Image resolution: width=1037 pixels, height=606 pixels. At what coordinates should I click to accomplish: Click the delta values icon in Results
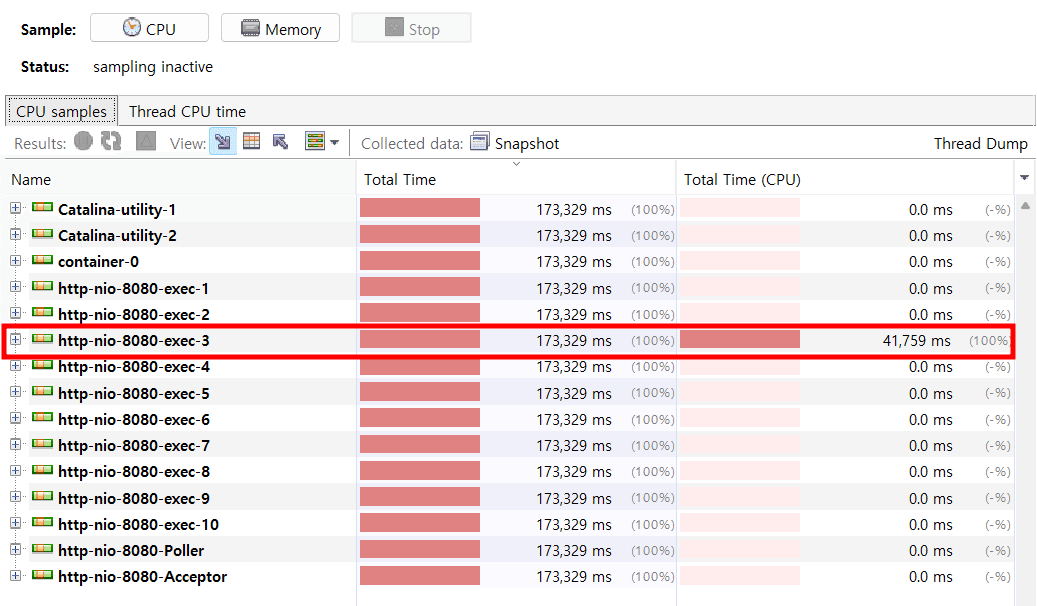point(146,142)
